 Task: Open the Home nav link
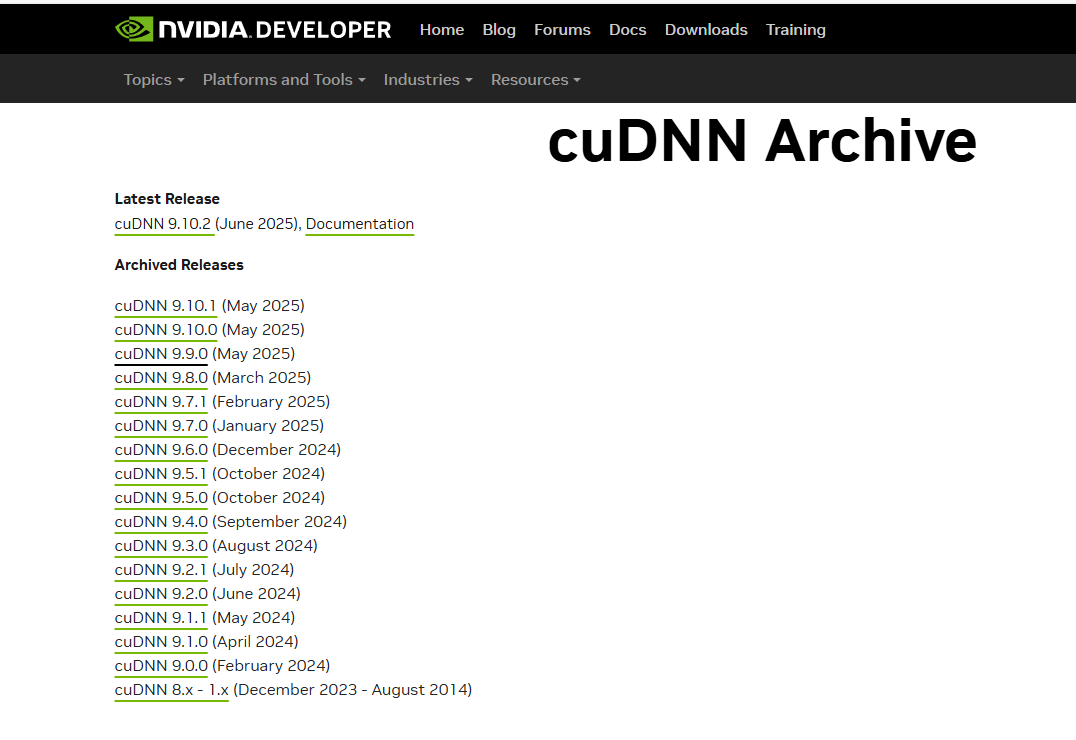[442, 30]
